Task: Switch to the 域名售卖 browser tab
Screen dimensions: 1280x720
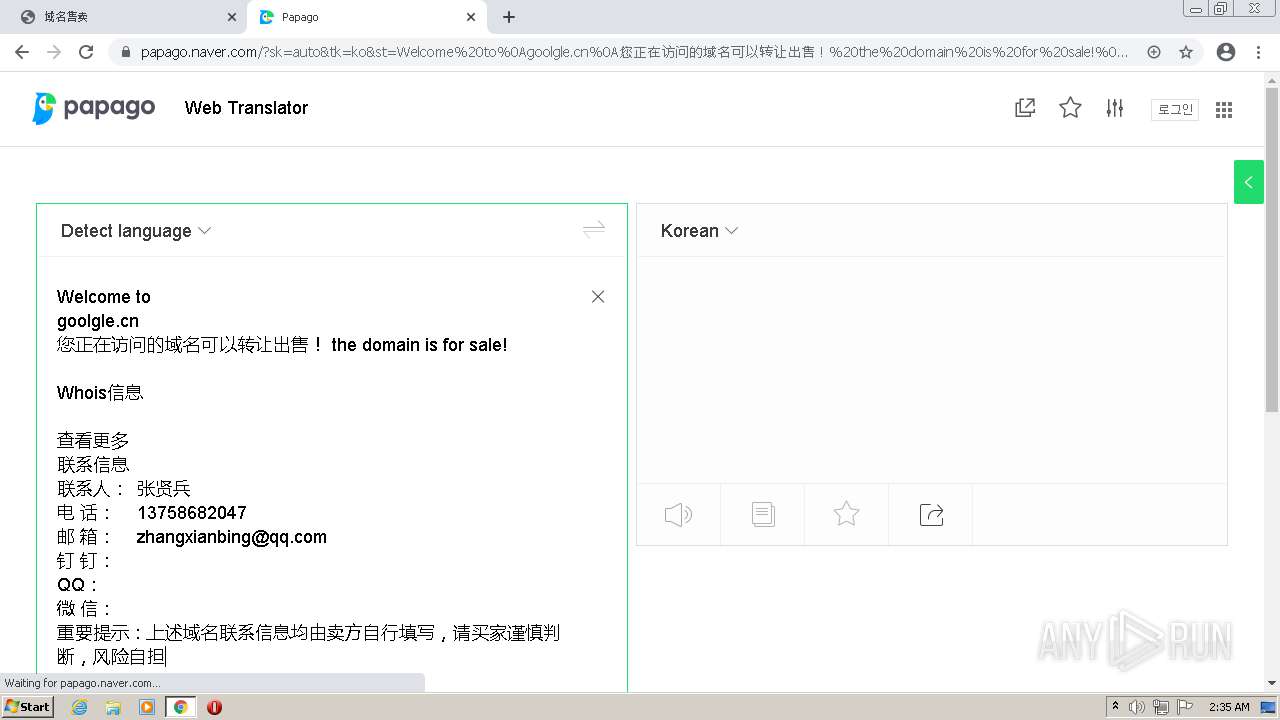Action: pyautogui.click(x=124, y=17)
